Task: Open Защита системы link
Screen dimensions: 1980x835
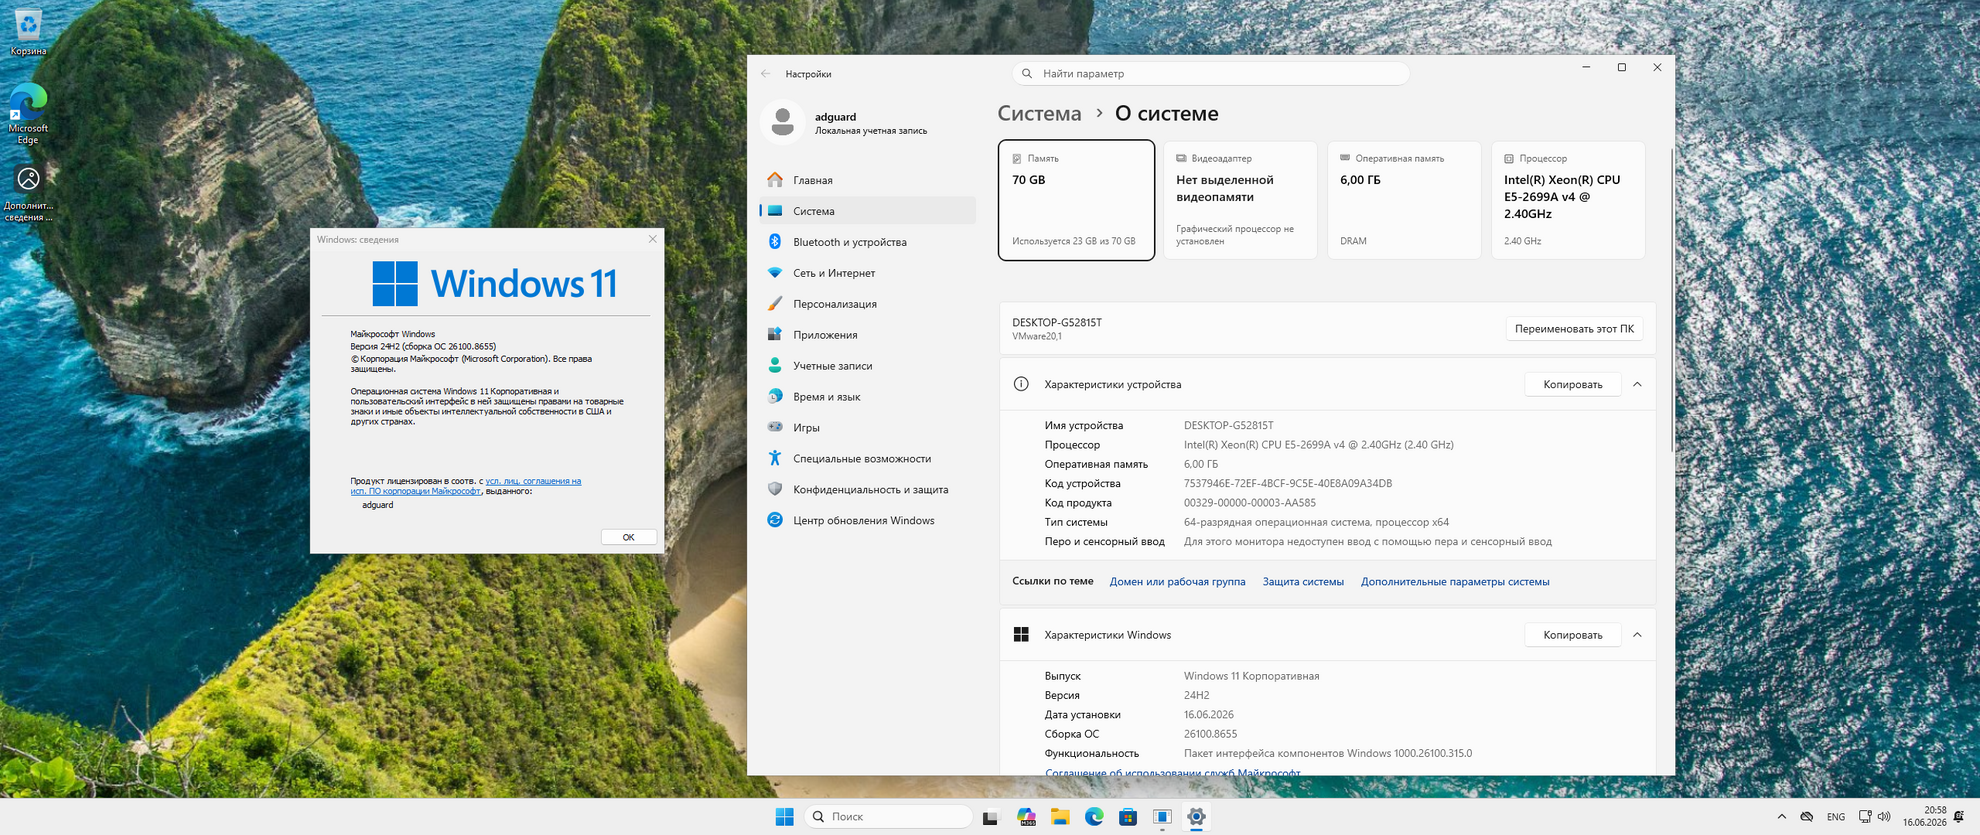Action: coord(1303,582)
